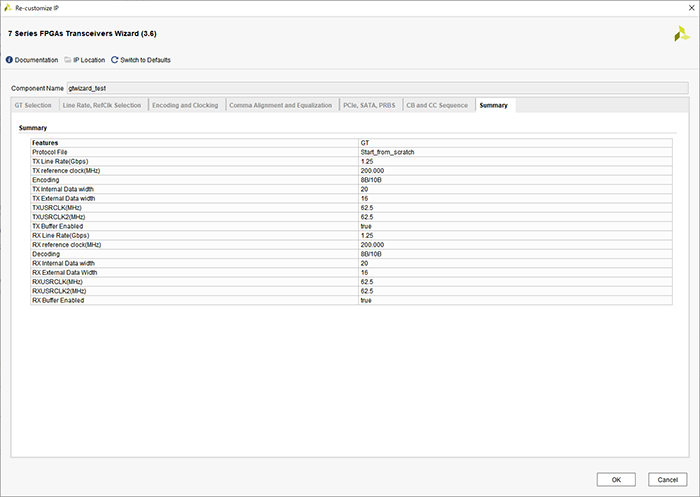Open the Documentation info icon
This screenshot has height=497, width=700.
pyautogui.click(x=9, y=60)
